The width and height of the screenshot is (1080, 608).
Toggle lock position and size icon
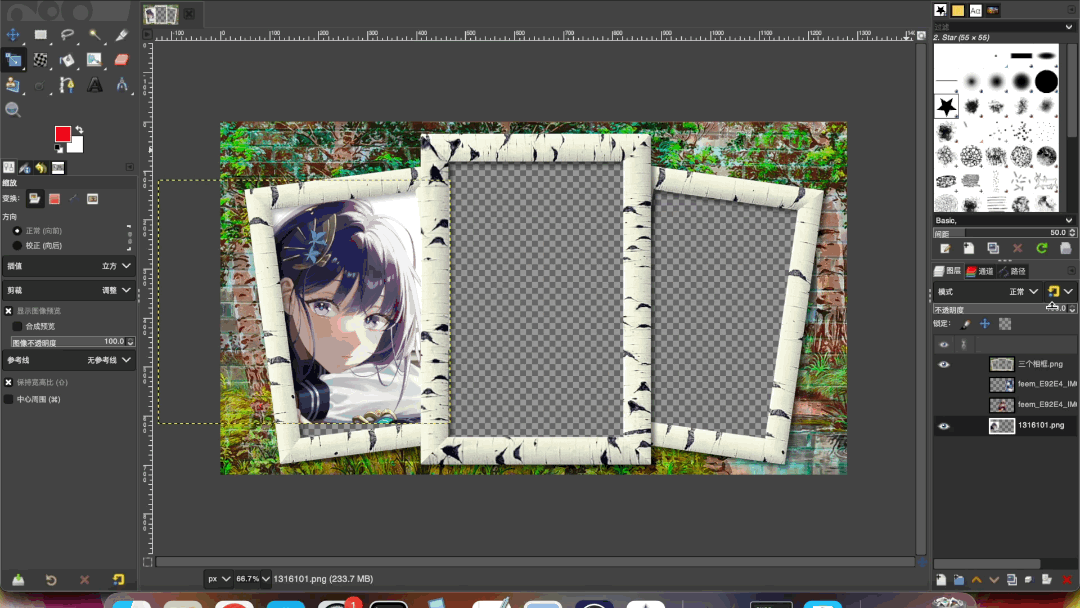[x=985, y=324]
